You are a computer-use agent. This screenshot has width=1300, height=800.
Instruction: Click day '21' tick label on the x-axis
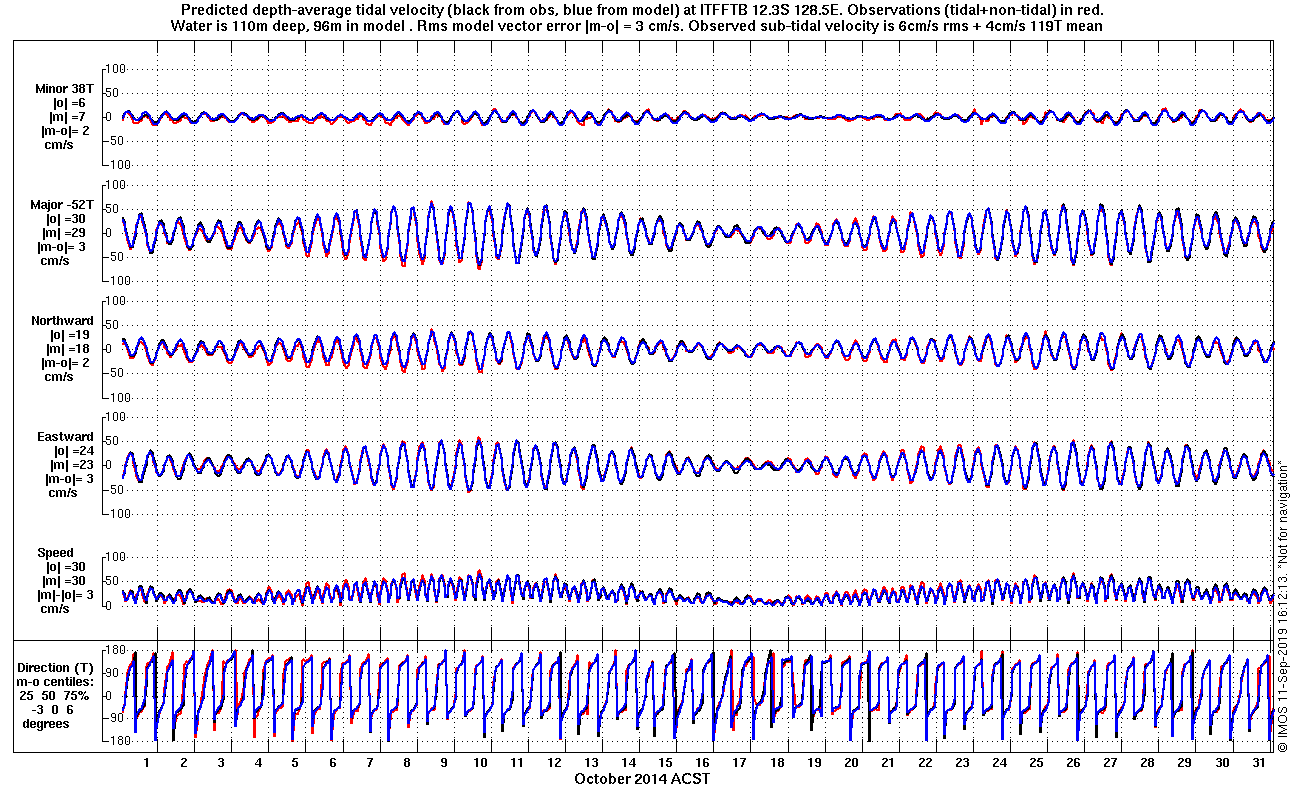887,762
